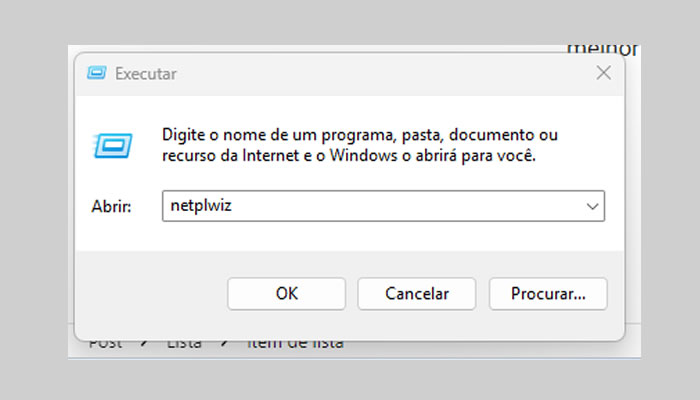Click the large Run program icon
Viewport: 700px width, 400px height.
[110, 145]
